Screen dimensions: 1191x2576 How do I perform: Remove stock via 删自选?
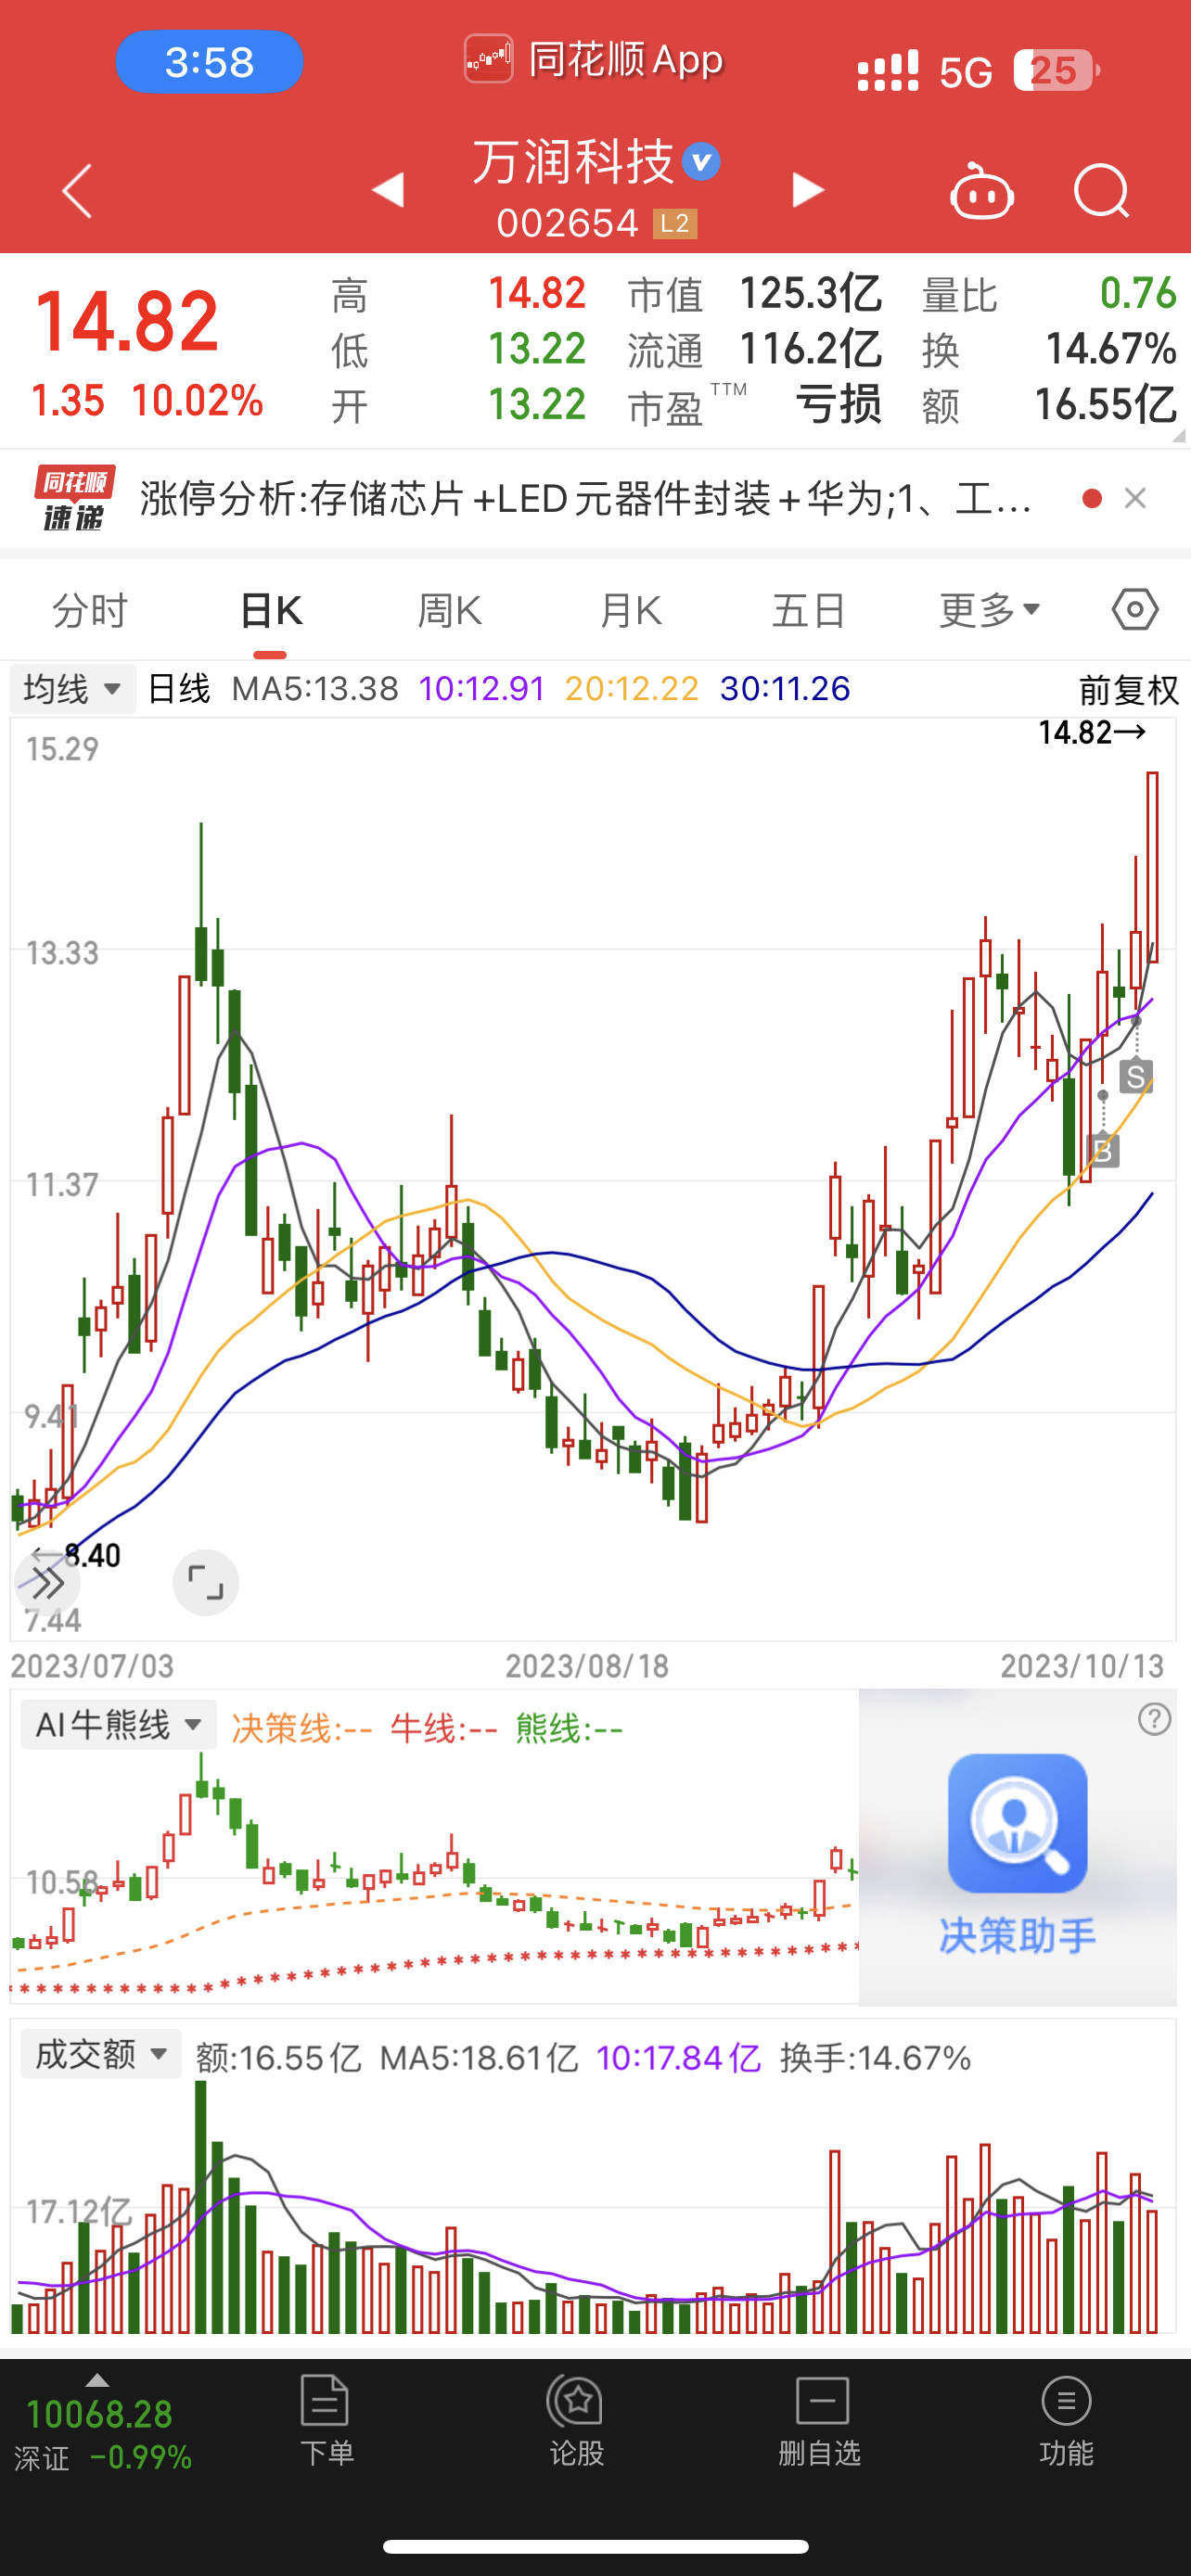point(821,2421)
